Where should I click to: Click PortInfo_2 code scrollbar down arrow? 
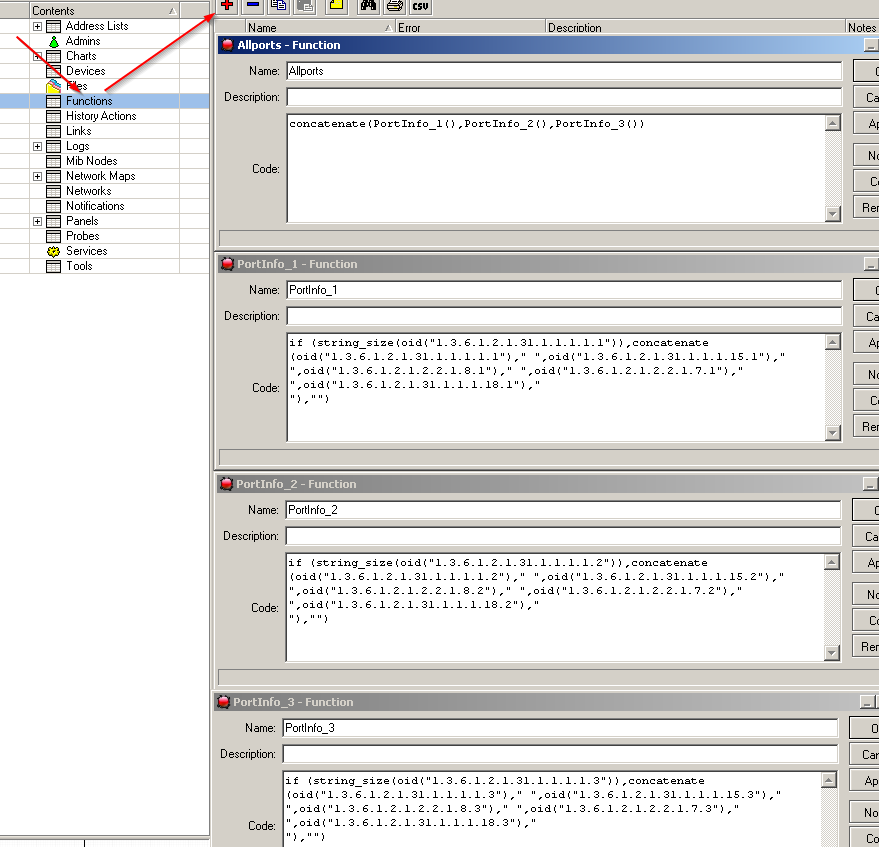[x=832, y=652]
